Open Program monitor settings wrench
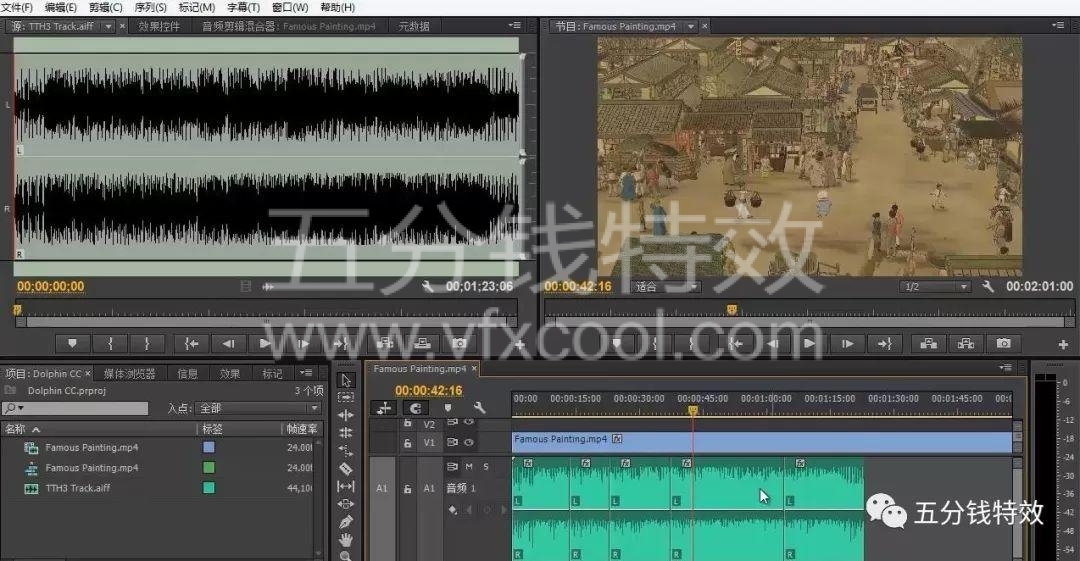Image resolution: width=1080 pixels, height=561 pixels. [988, 286]
